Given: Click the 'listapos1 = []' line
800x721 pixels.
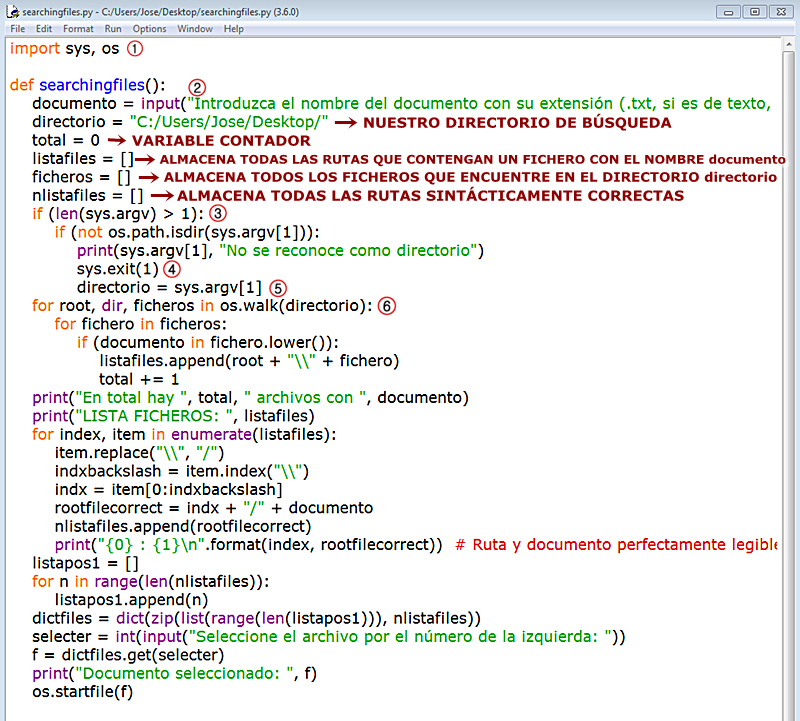Looking at the screenshot, I should click(85, 563).
